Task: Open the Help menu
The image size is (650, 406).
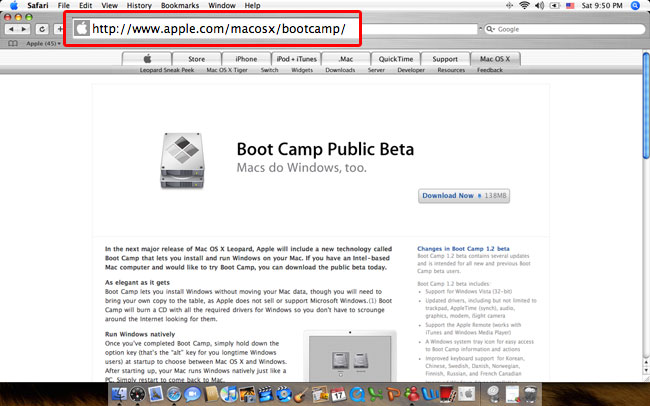Action: pos(252,5)
